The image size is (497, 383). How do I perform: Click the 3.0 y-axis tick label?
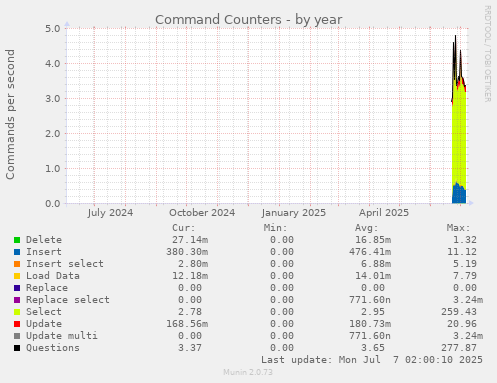53,98
